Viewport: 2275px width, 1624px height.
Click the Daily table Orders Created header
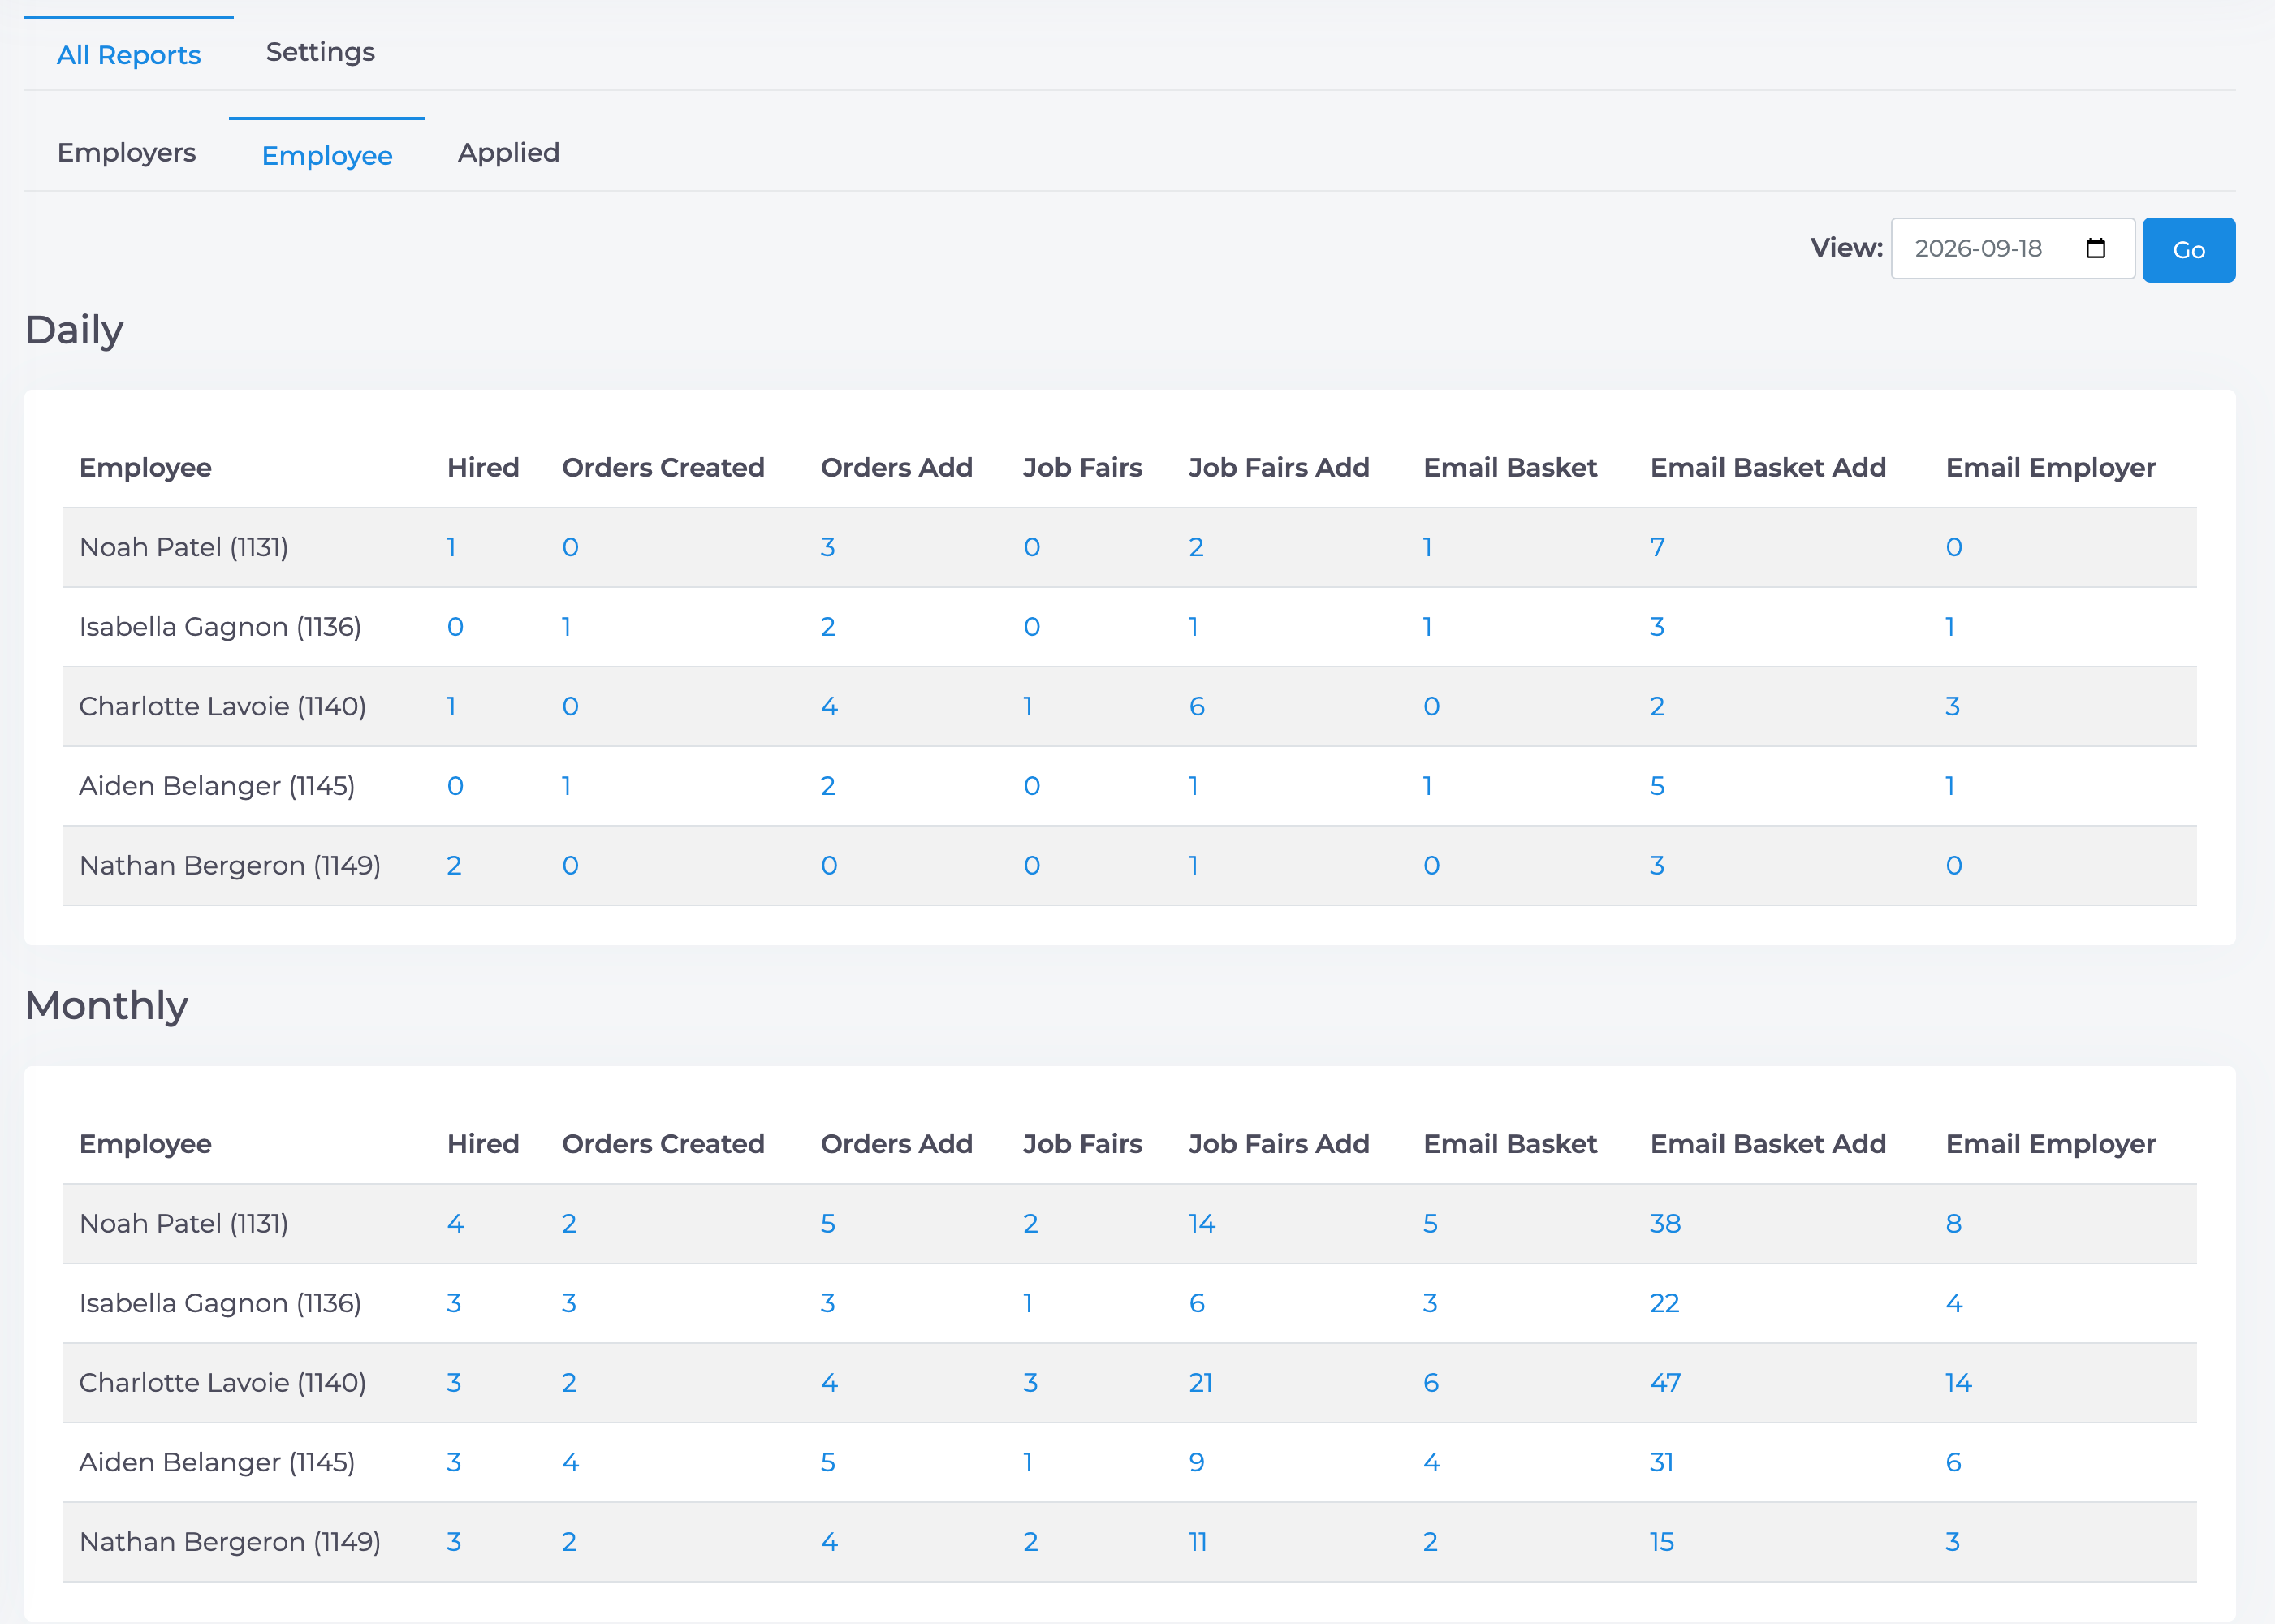[x=663, y=467]
